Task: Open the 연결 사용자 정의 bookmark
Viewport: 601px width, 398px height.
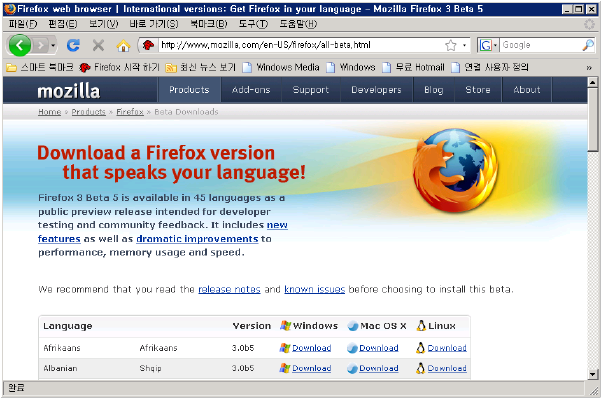Action: 490,67
